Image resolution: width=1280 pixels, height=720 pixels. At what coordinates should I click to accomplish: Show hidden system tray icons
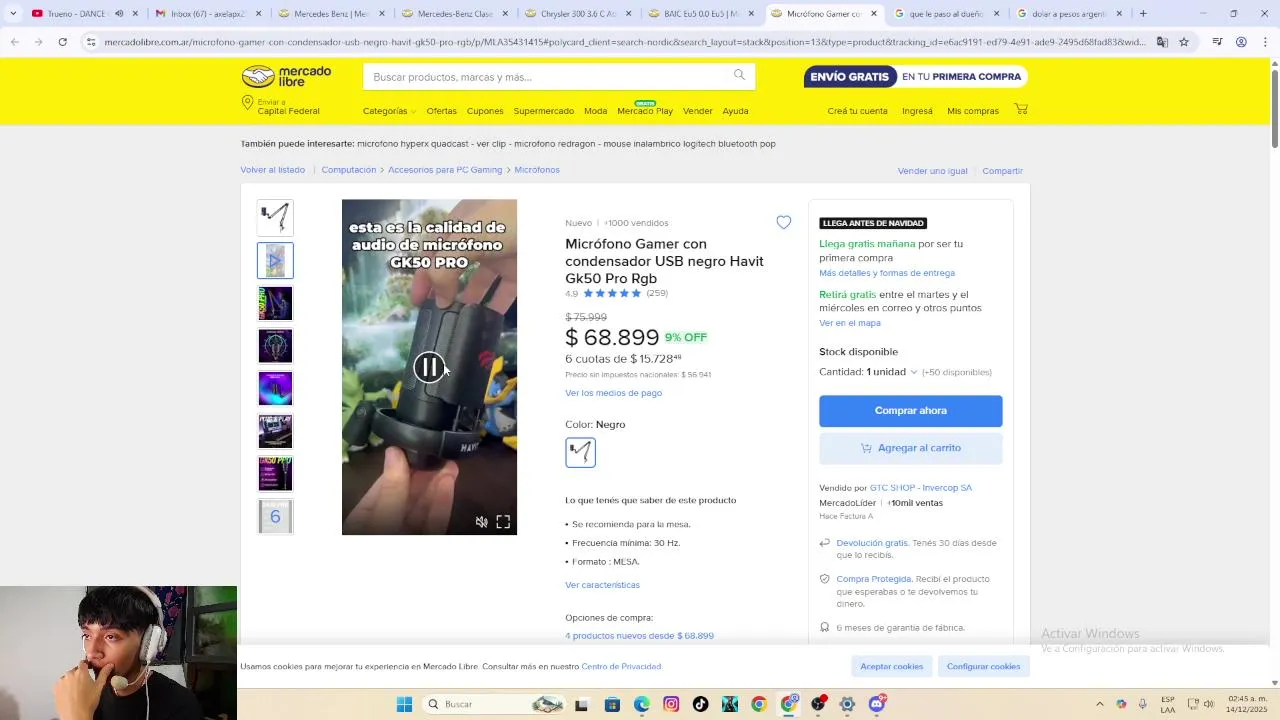point(1100,704)
